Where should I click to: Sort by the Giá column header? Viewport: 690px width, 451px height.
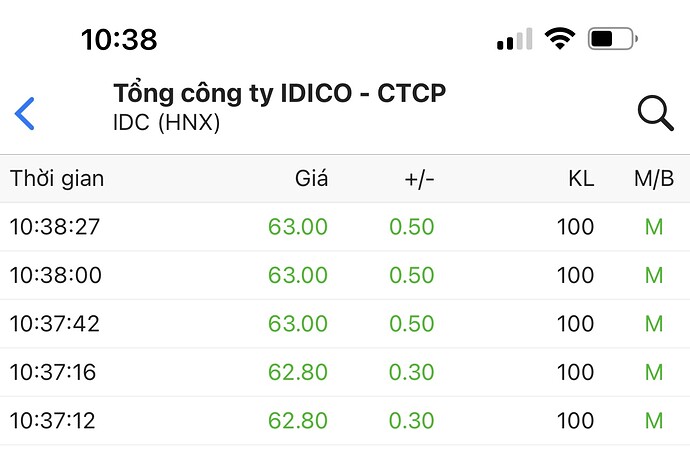click(x=311, y=179)
